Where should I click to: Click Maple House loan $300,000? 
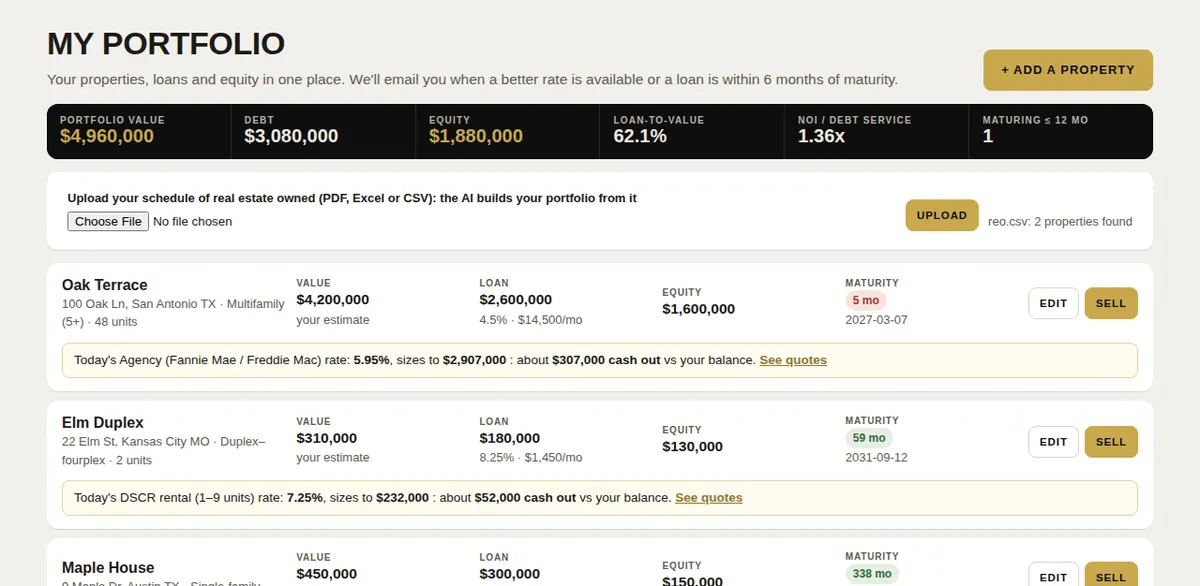[510, 574]
